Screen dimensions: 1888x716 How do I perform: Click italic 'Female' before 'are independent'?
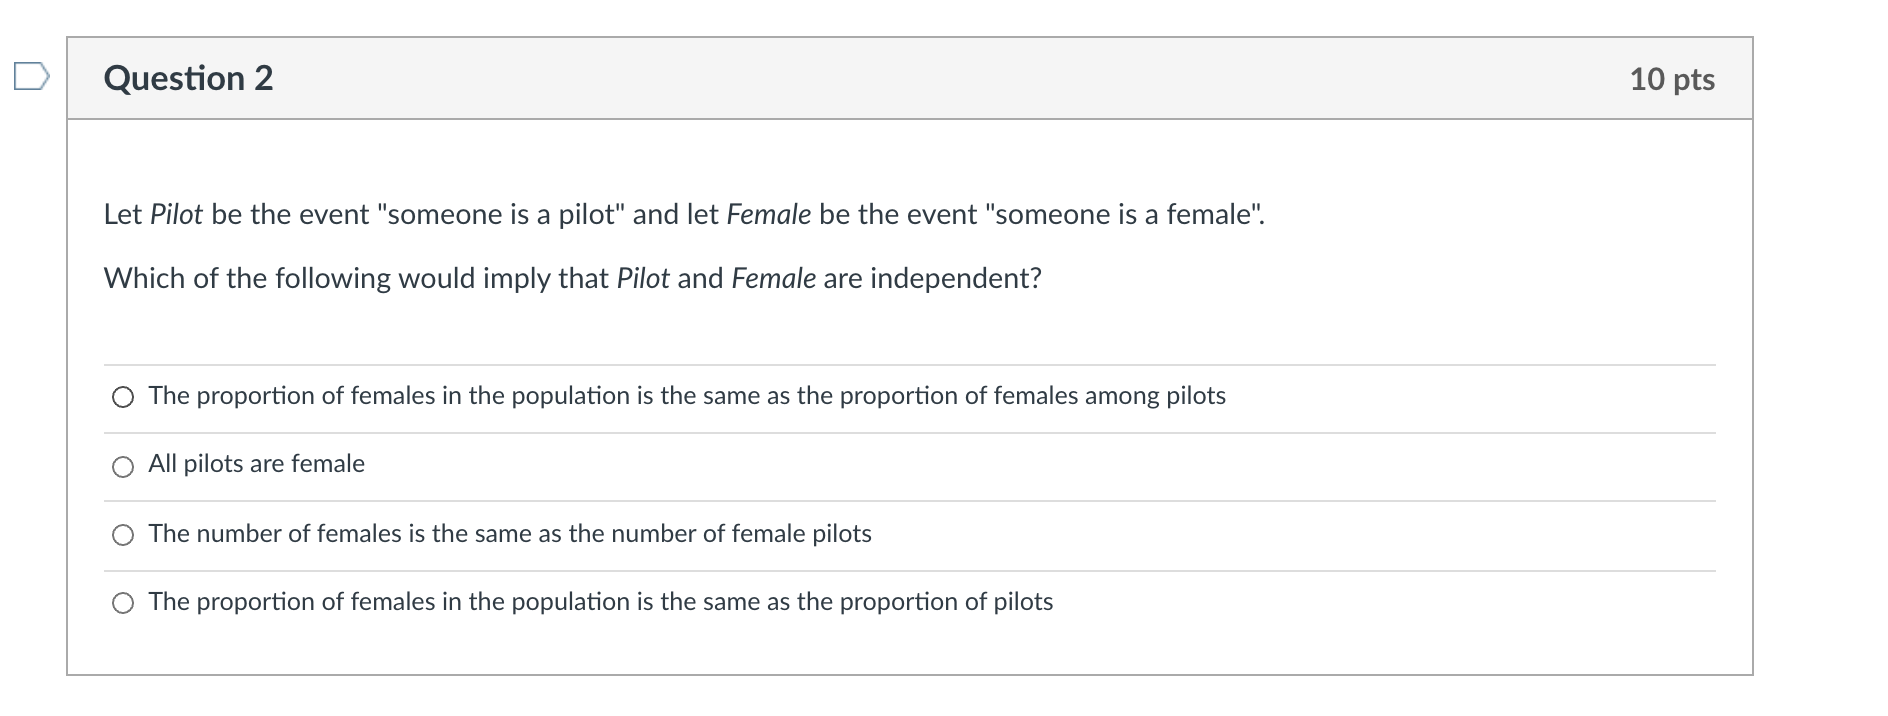[774, 278]
